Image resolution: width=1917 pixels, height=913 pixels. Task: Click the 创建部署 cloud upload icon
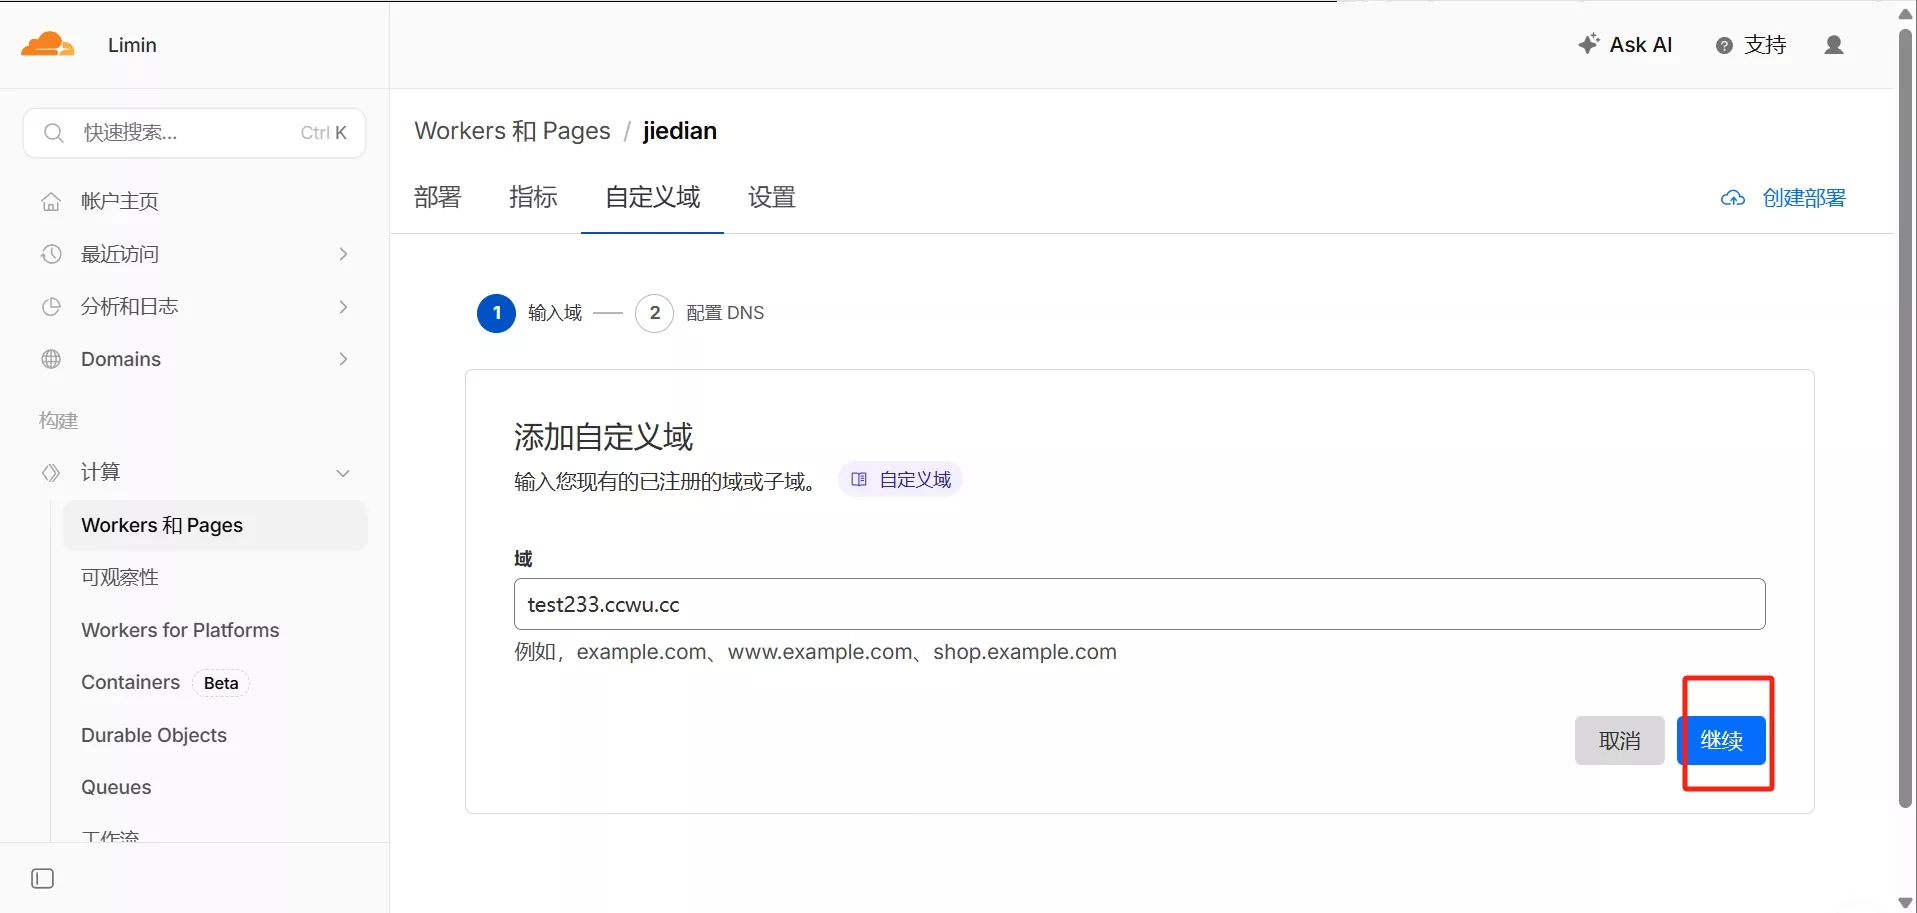1733,198
